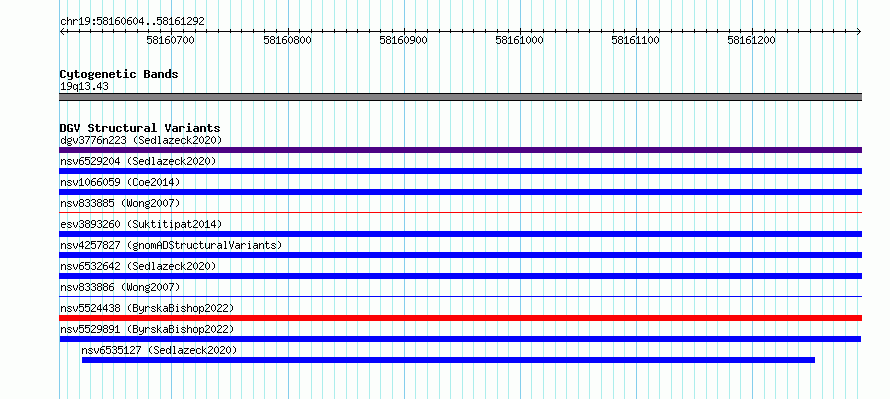Click the thin red nsv833885 line
This screenshot has width=890, height=399.
(460, 212)
